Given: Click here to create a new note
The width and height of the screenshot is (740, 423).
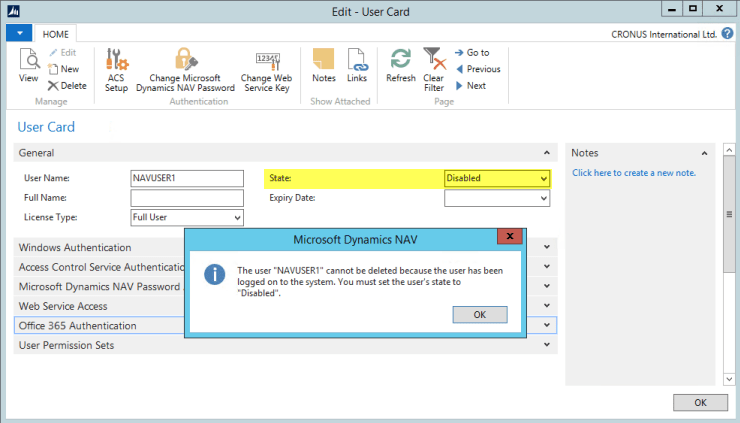Looking at the screenshot, I should [634, 173].
